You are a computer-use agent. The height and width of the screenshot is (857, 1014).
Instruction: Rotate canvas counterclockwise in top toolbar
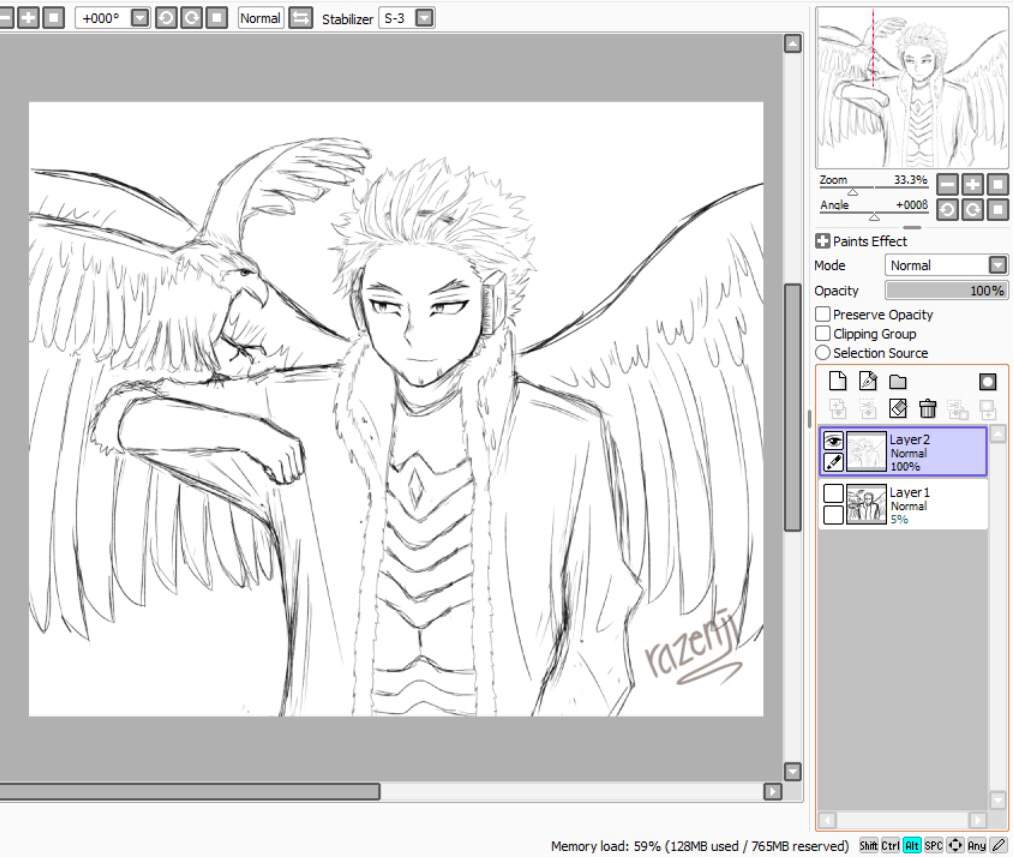tap(166, 17)
